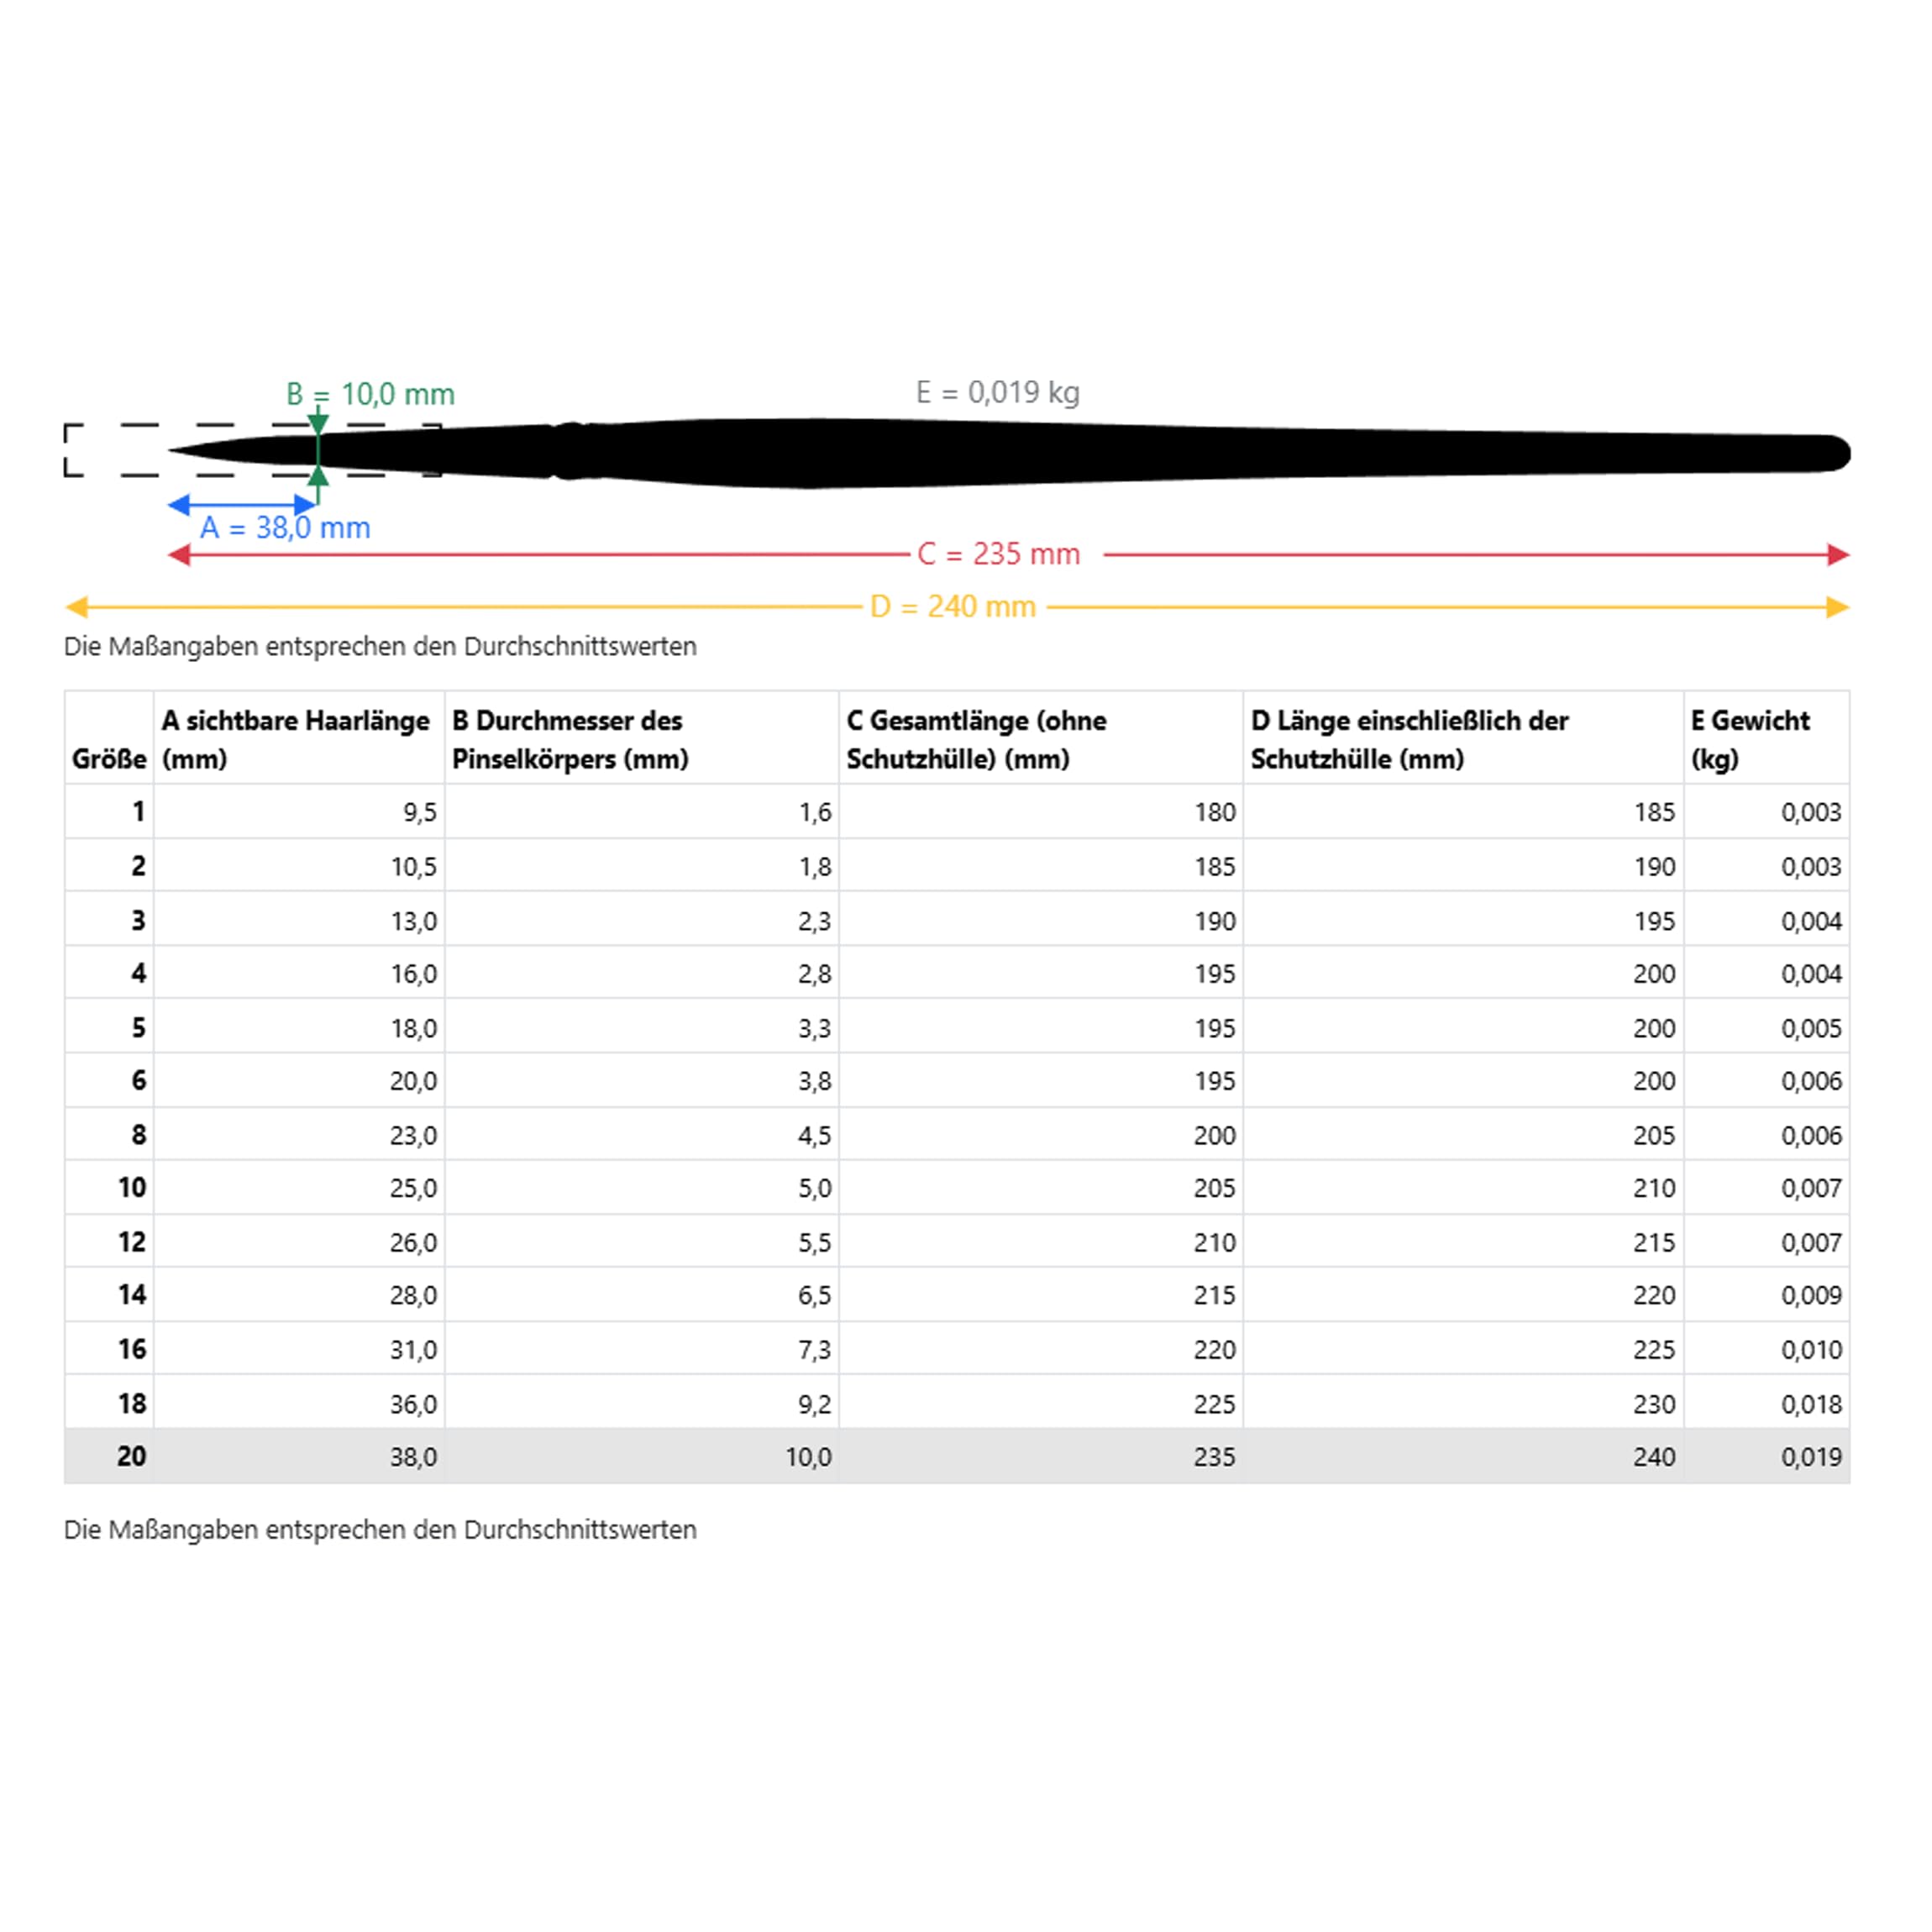Click the dashed protective sleeve outline
This screenshot has width=1932, height=1932.
tap(100, 426)
